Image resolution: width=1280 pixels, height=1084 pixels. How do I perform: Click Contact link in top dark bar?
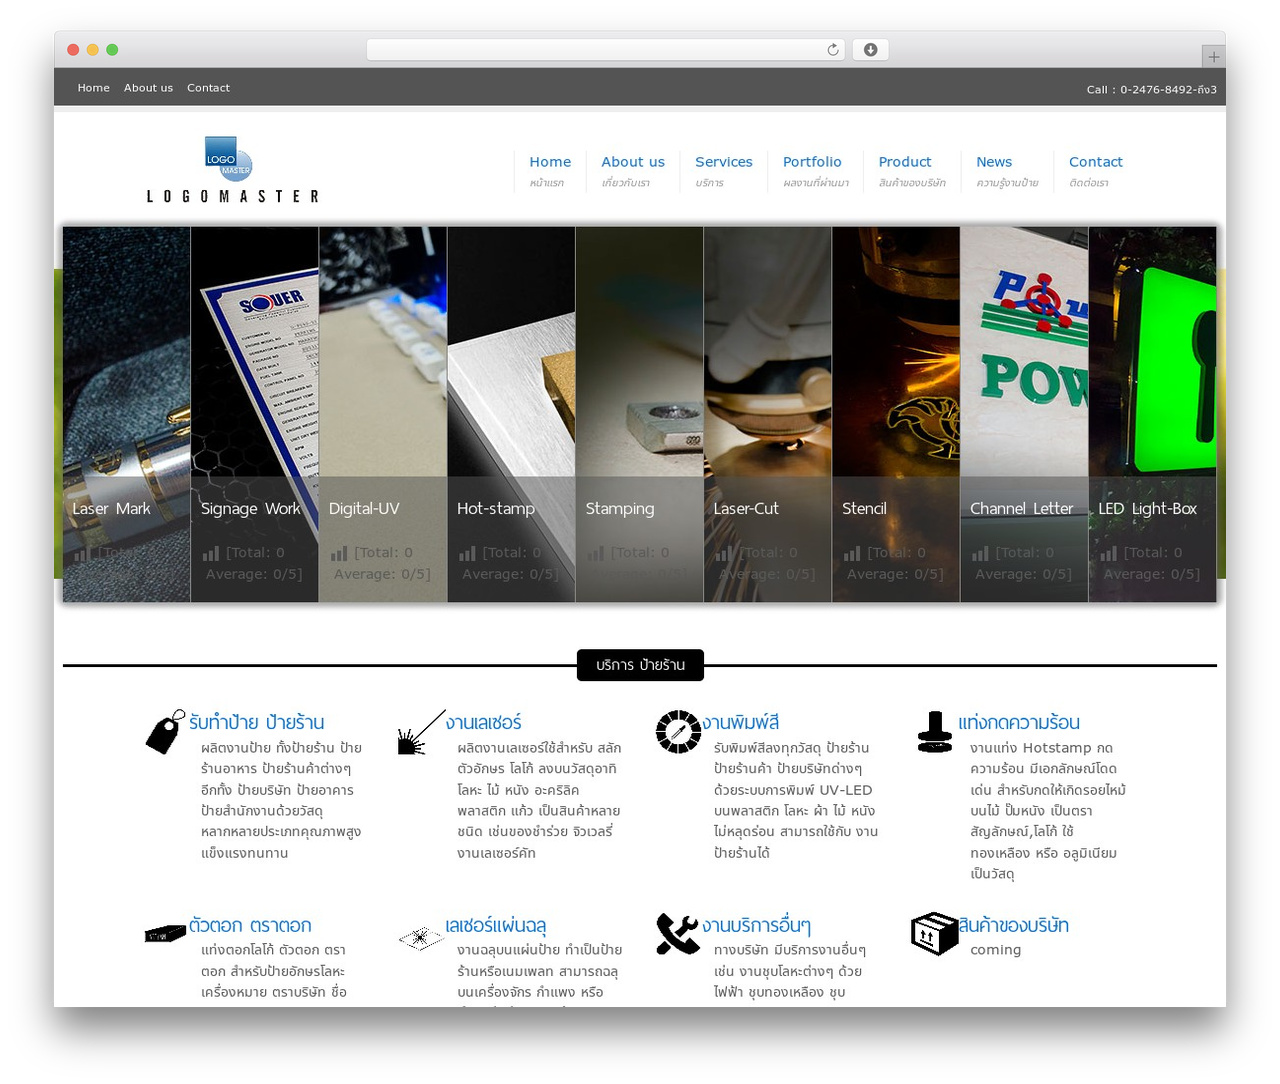pos(208,88)
